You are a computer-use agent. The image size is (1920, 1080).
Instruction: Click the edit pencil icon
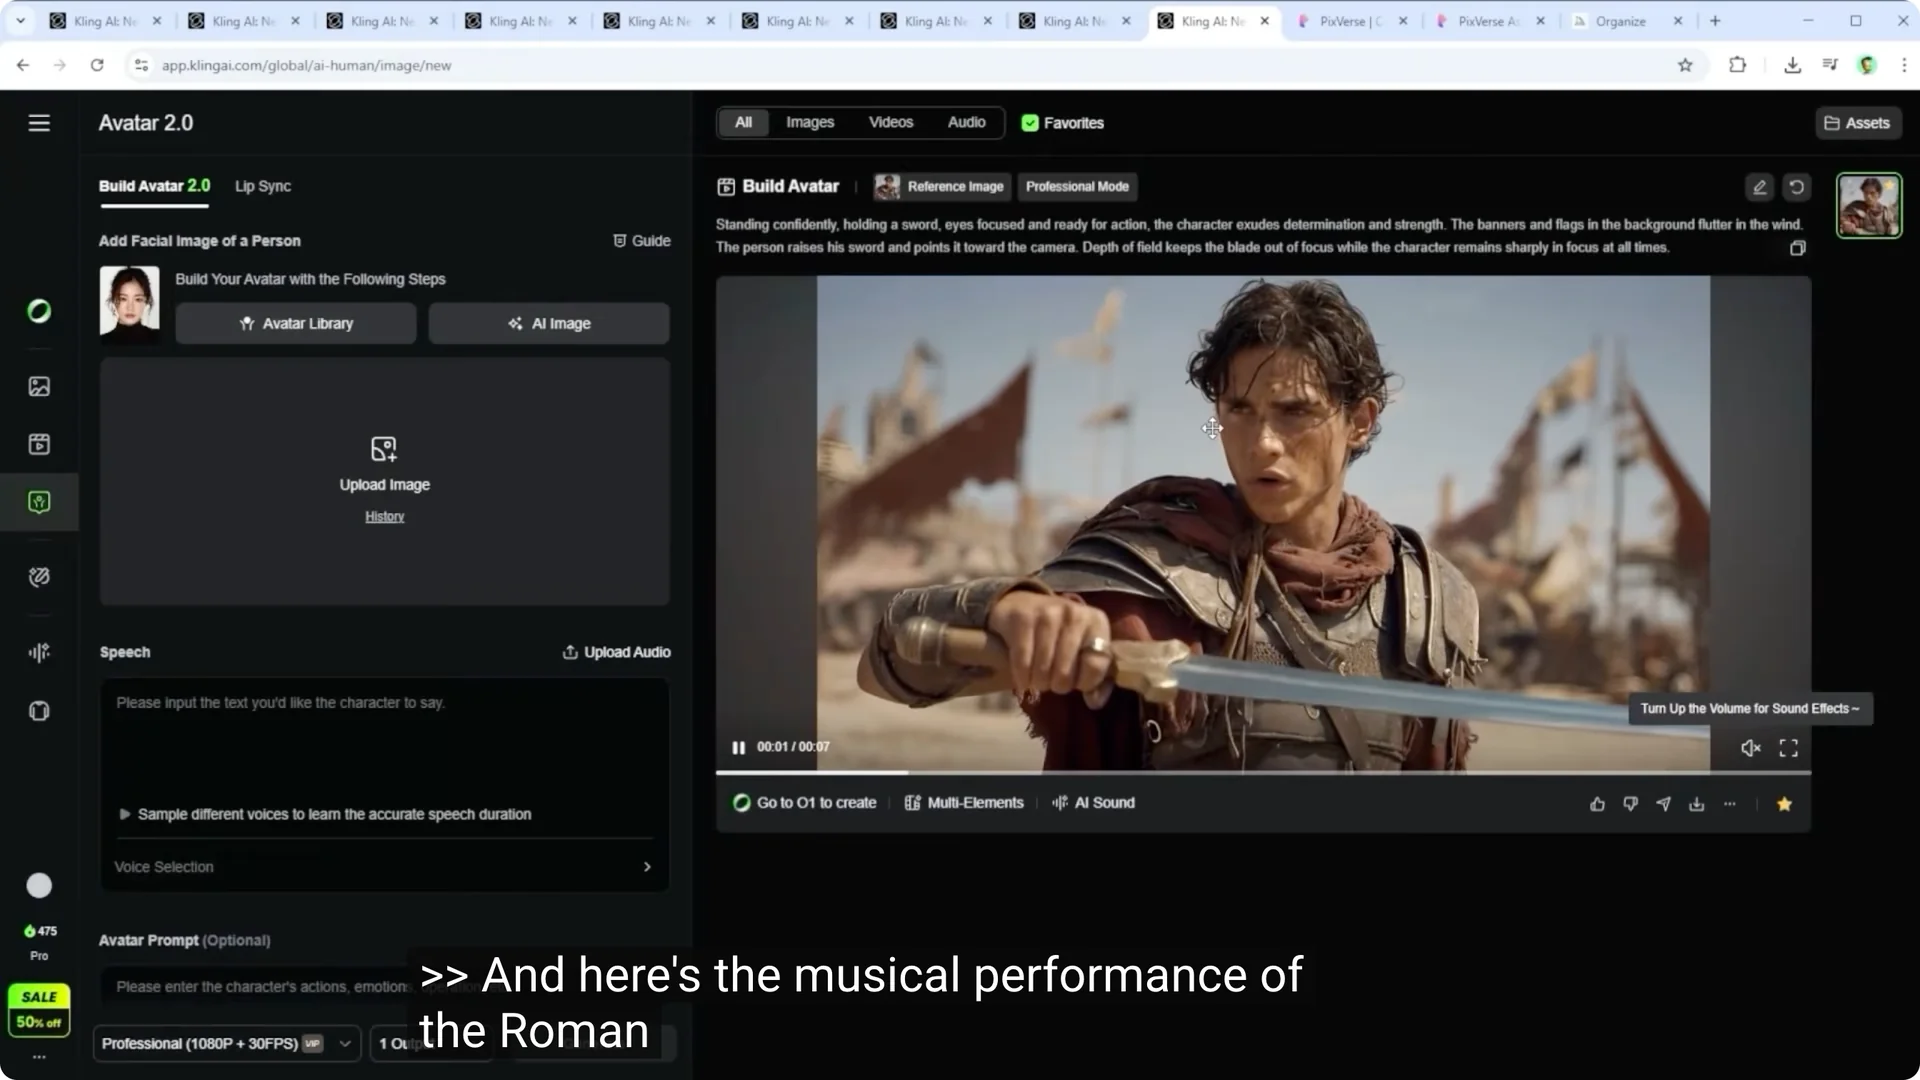(x=1759, y=187)
